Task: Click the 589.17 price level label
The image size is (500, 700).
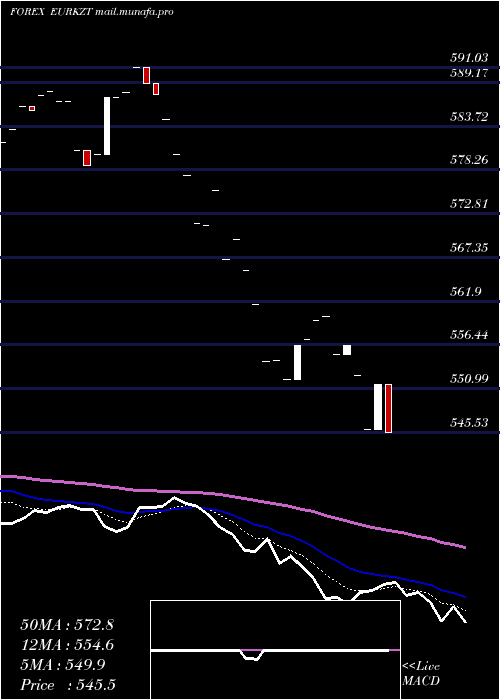Action: click(x=469, y=73)
